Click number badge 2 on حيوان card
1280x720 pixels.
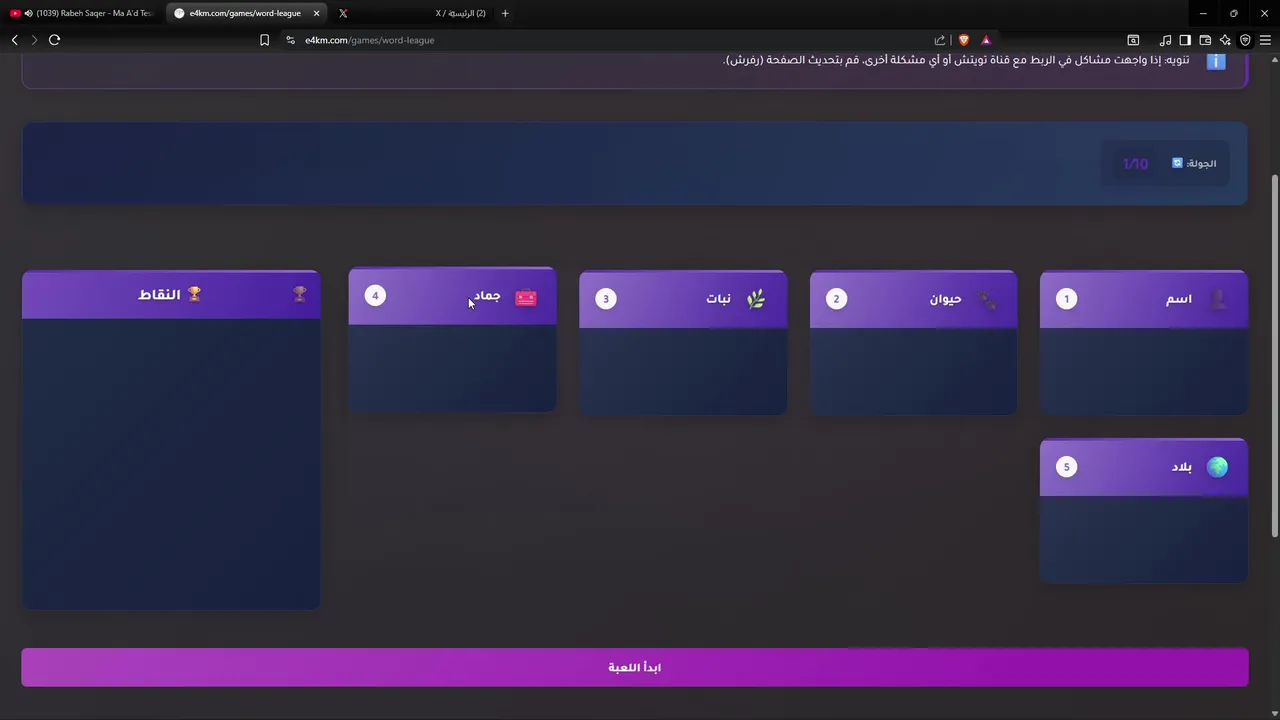click(837, 299)
